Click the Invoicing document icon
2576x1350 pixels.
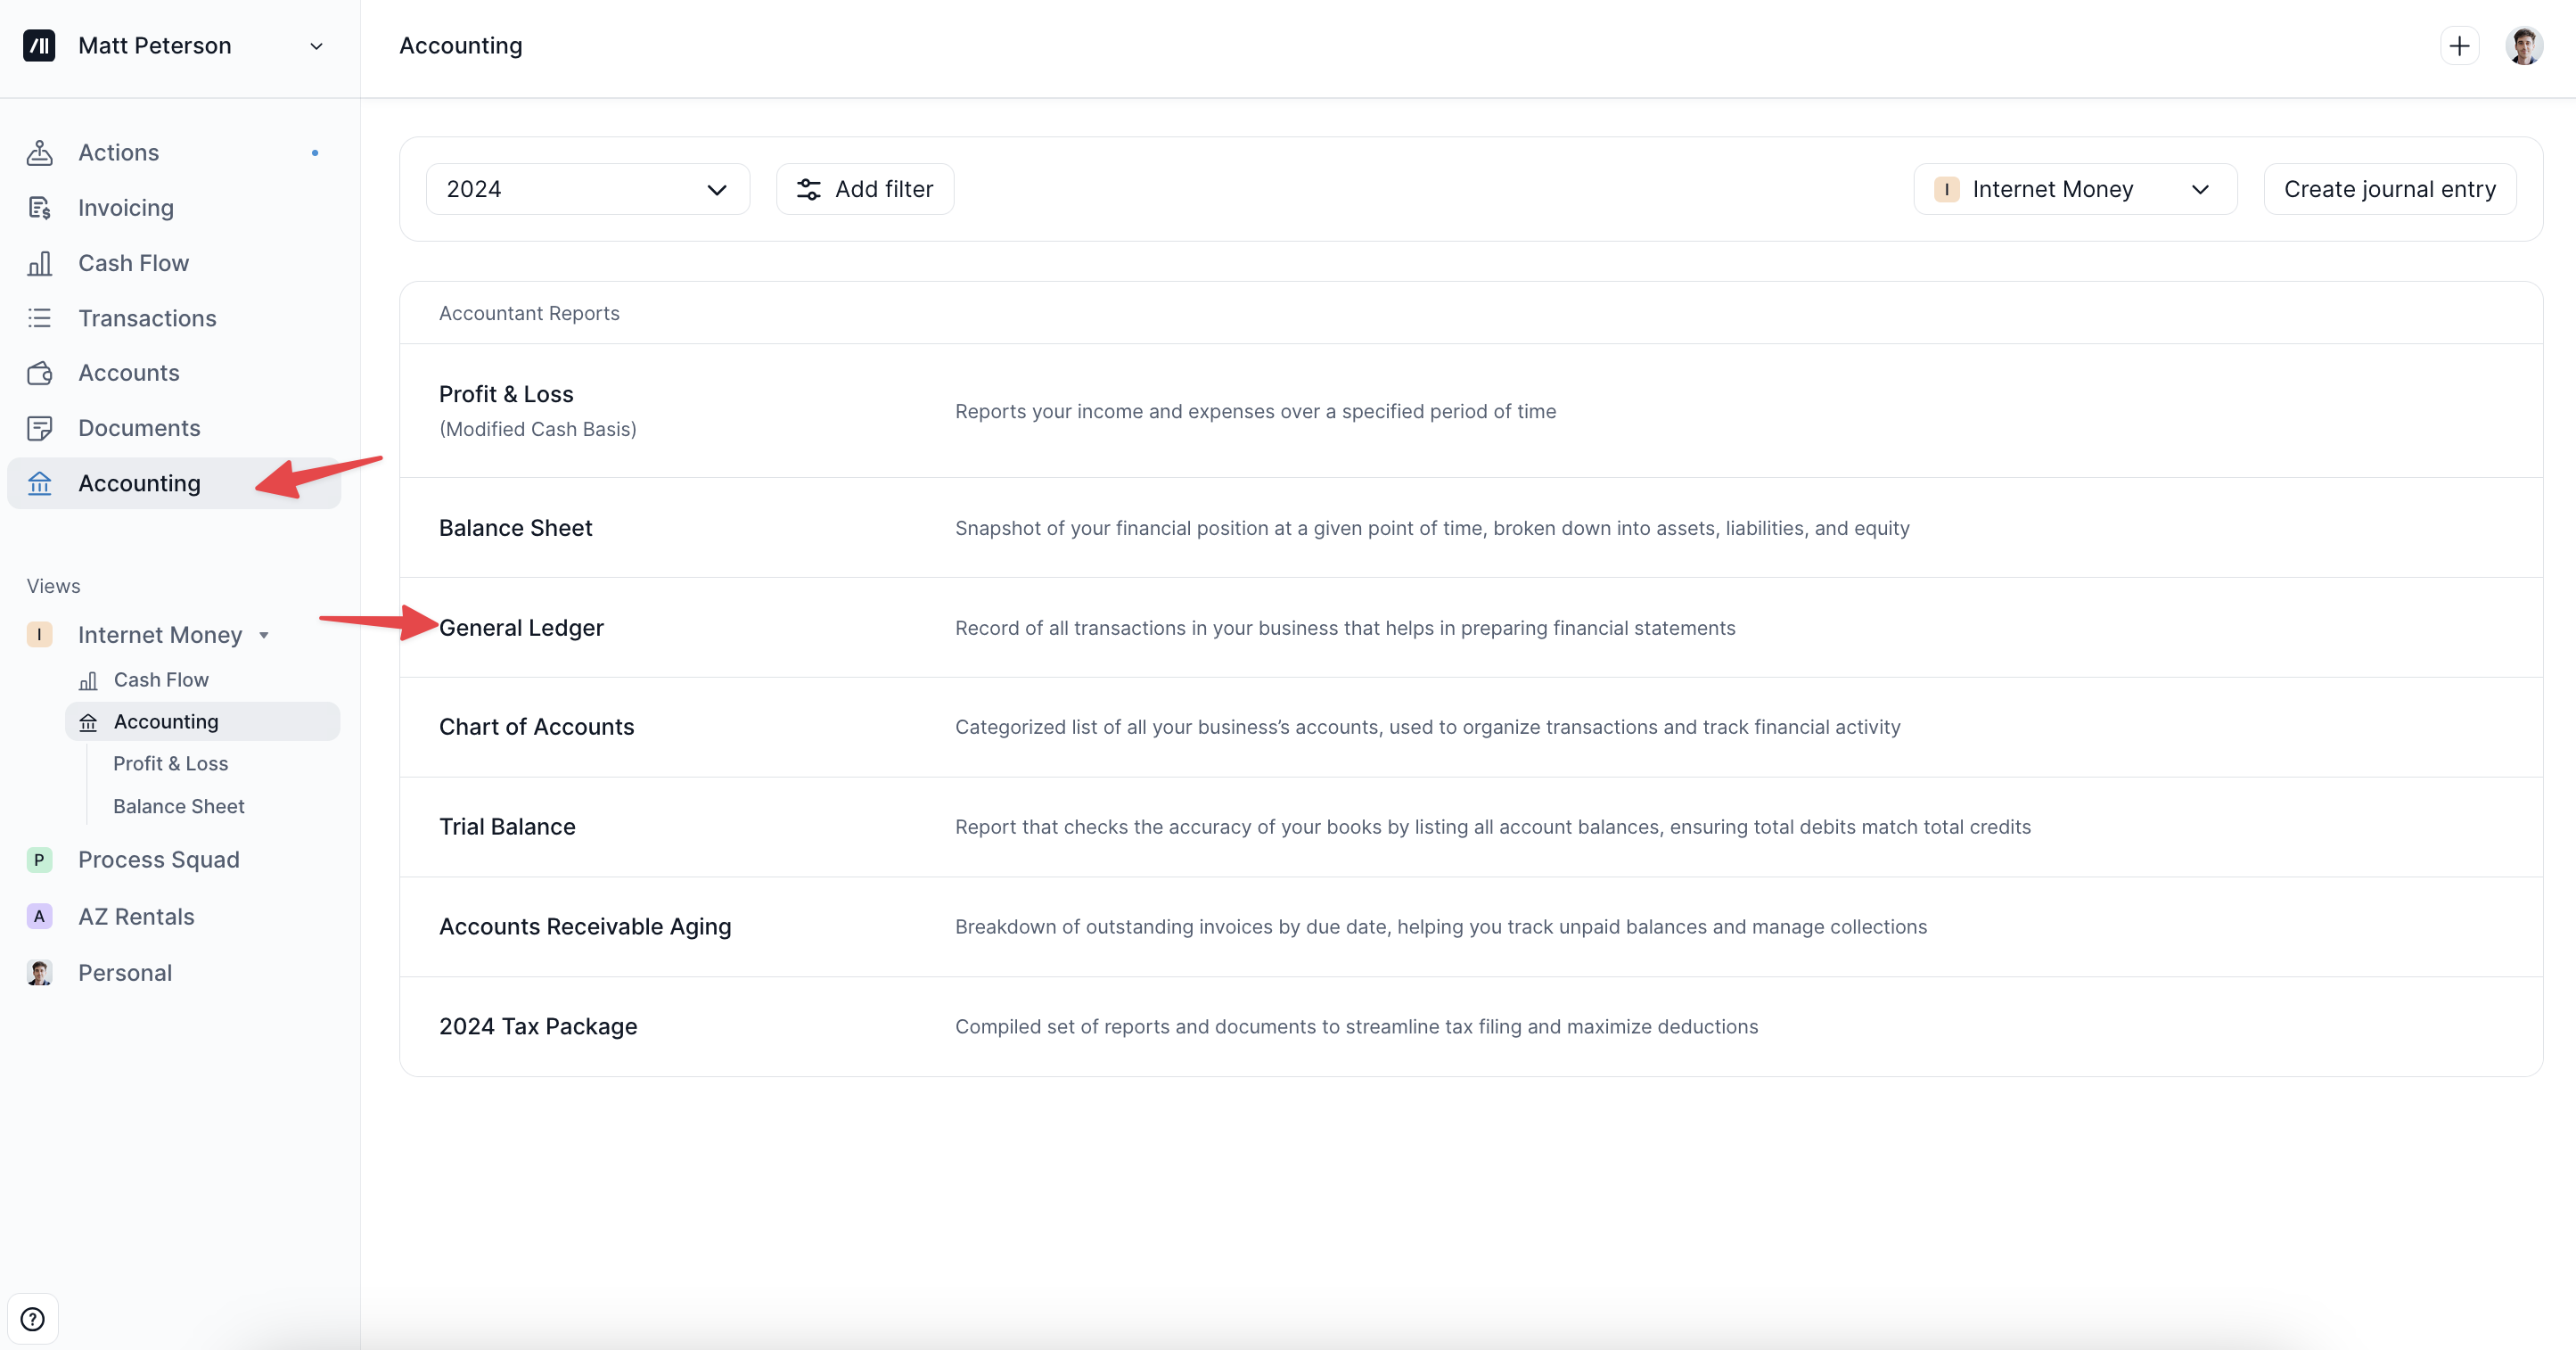tap(40, 207)
